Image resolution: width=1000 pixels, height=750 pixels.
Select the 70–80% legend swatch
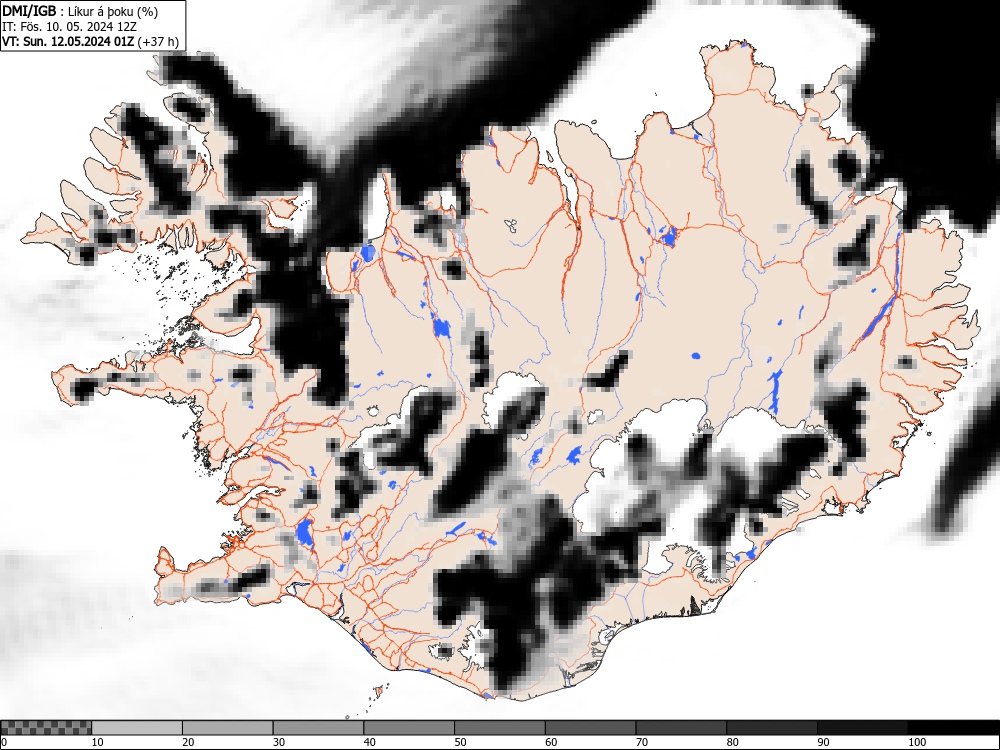tap(681, 728)
